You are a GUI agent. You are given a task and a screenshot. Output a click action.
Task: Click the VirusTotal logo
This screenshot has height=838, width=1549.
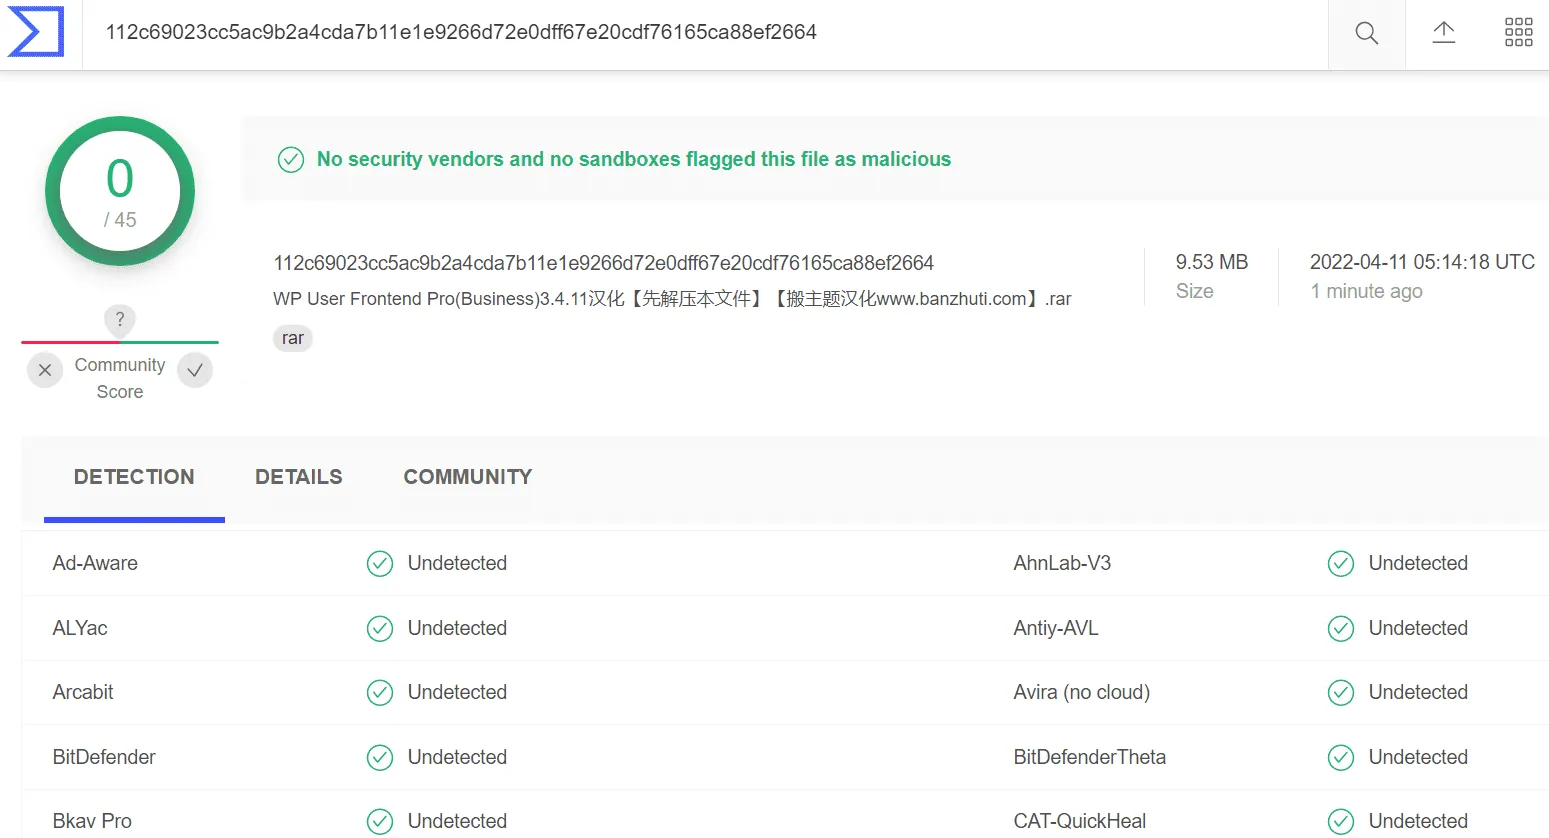pyautogui.click(x=36, y=32)
